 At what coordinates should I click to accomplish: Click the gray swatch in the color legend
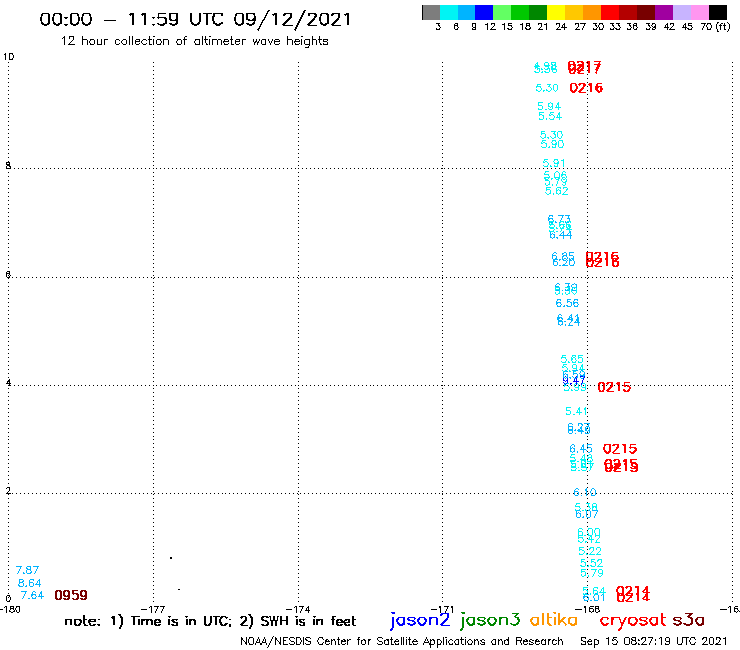[431, 12]
